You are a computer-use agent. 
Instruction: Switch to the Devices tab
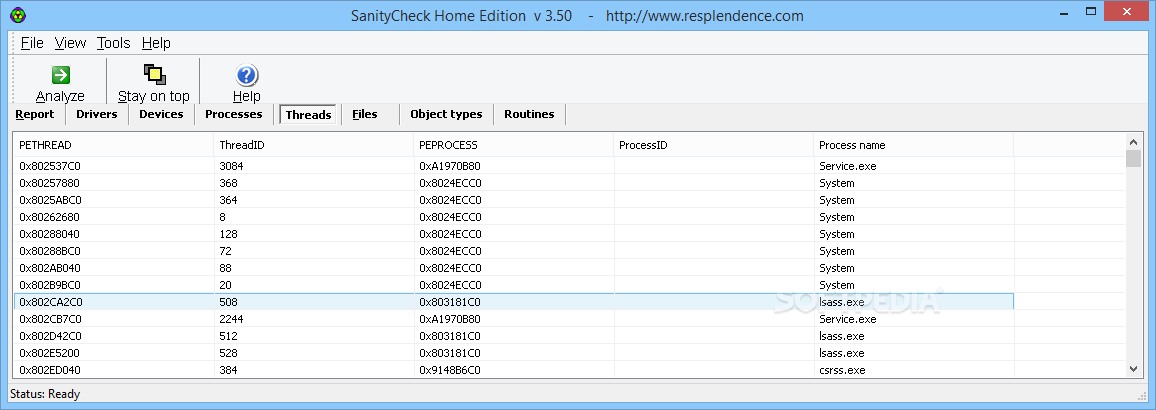[x=161, y=114]
